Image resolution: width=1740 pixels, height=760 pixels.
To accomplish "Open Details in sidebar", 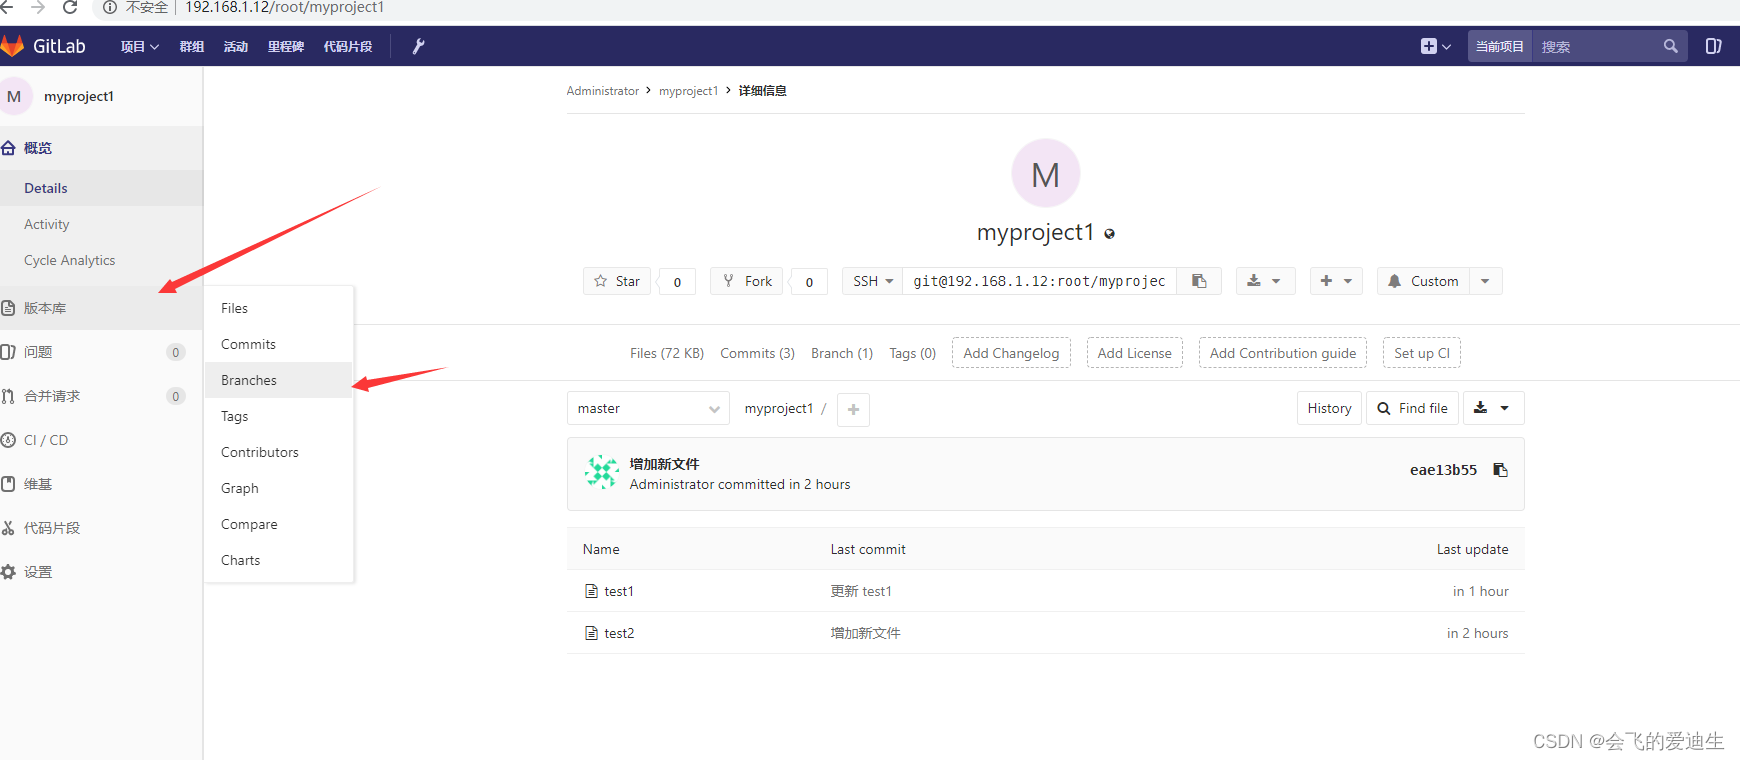I will [x=101, y=188].
